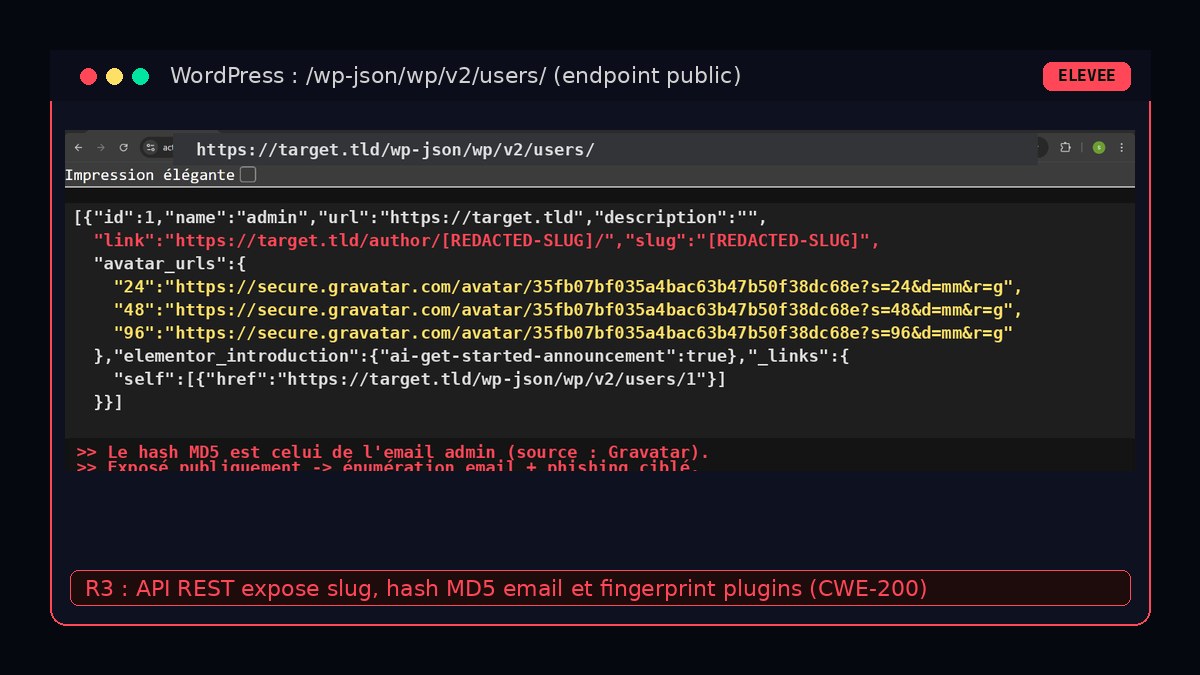Open the site information icon in the address bar
Viewport: 1200px width, 675px height.
click(x=150, y=147)
